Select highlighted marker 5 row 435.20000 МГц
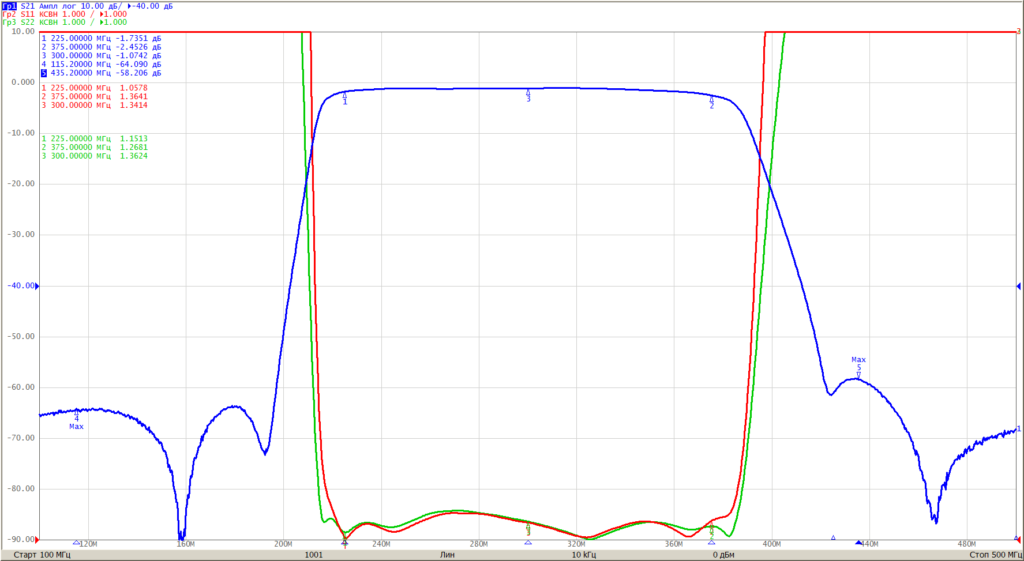Viewport: 1024px width, 561px height. coord(101,73)
